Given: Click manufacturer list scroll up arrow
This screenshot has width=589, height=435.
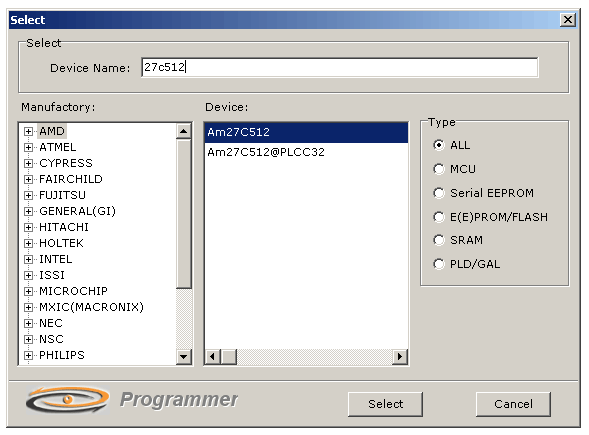Looking at the screenshot, I should point(184,131).
